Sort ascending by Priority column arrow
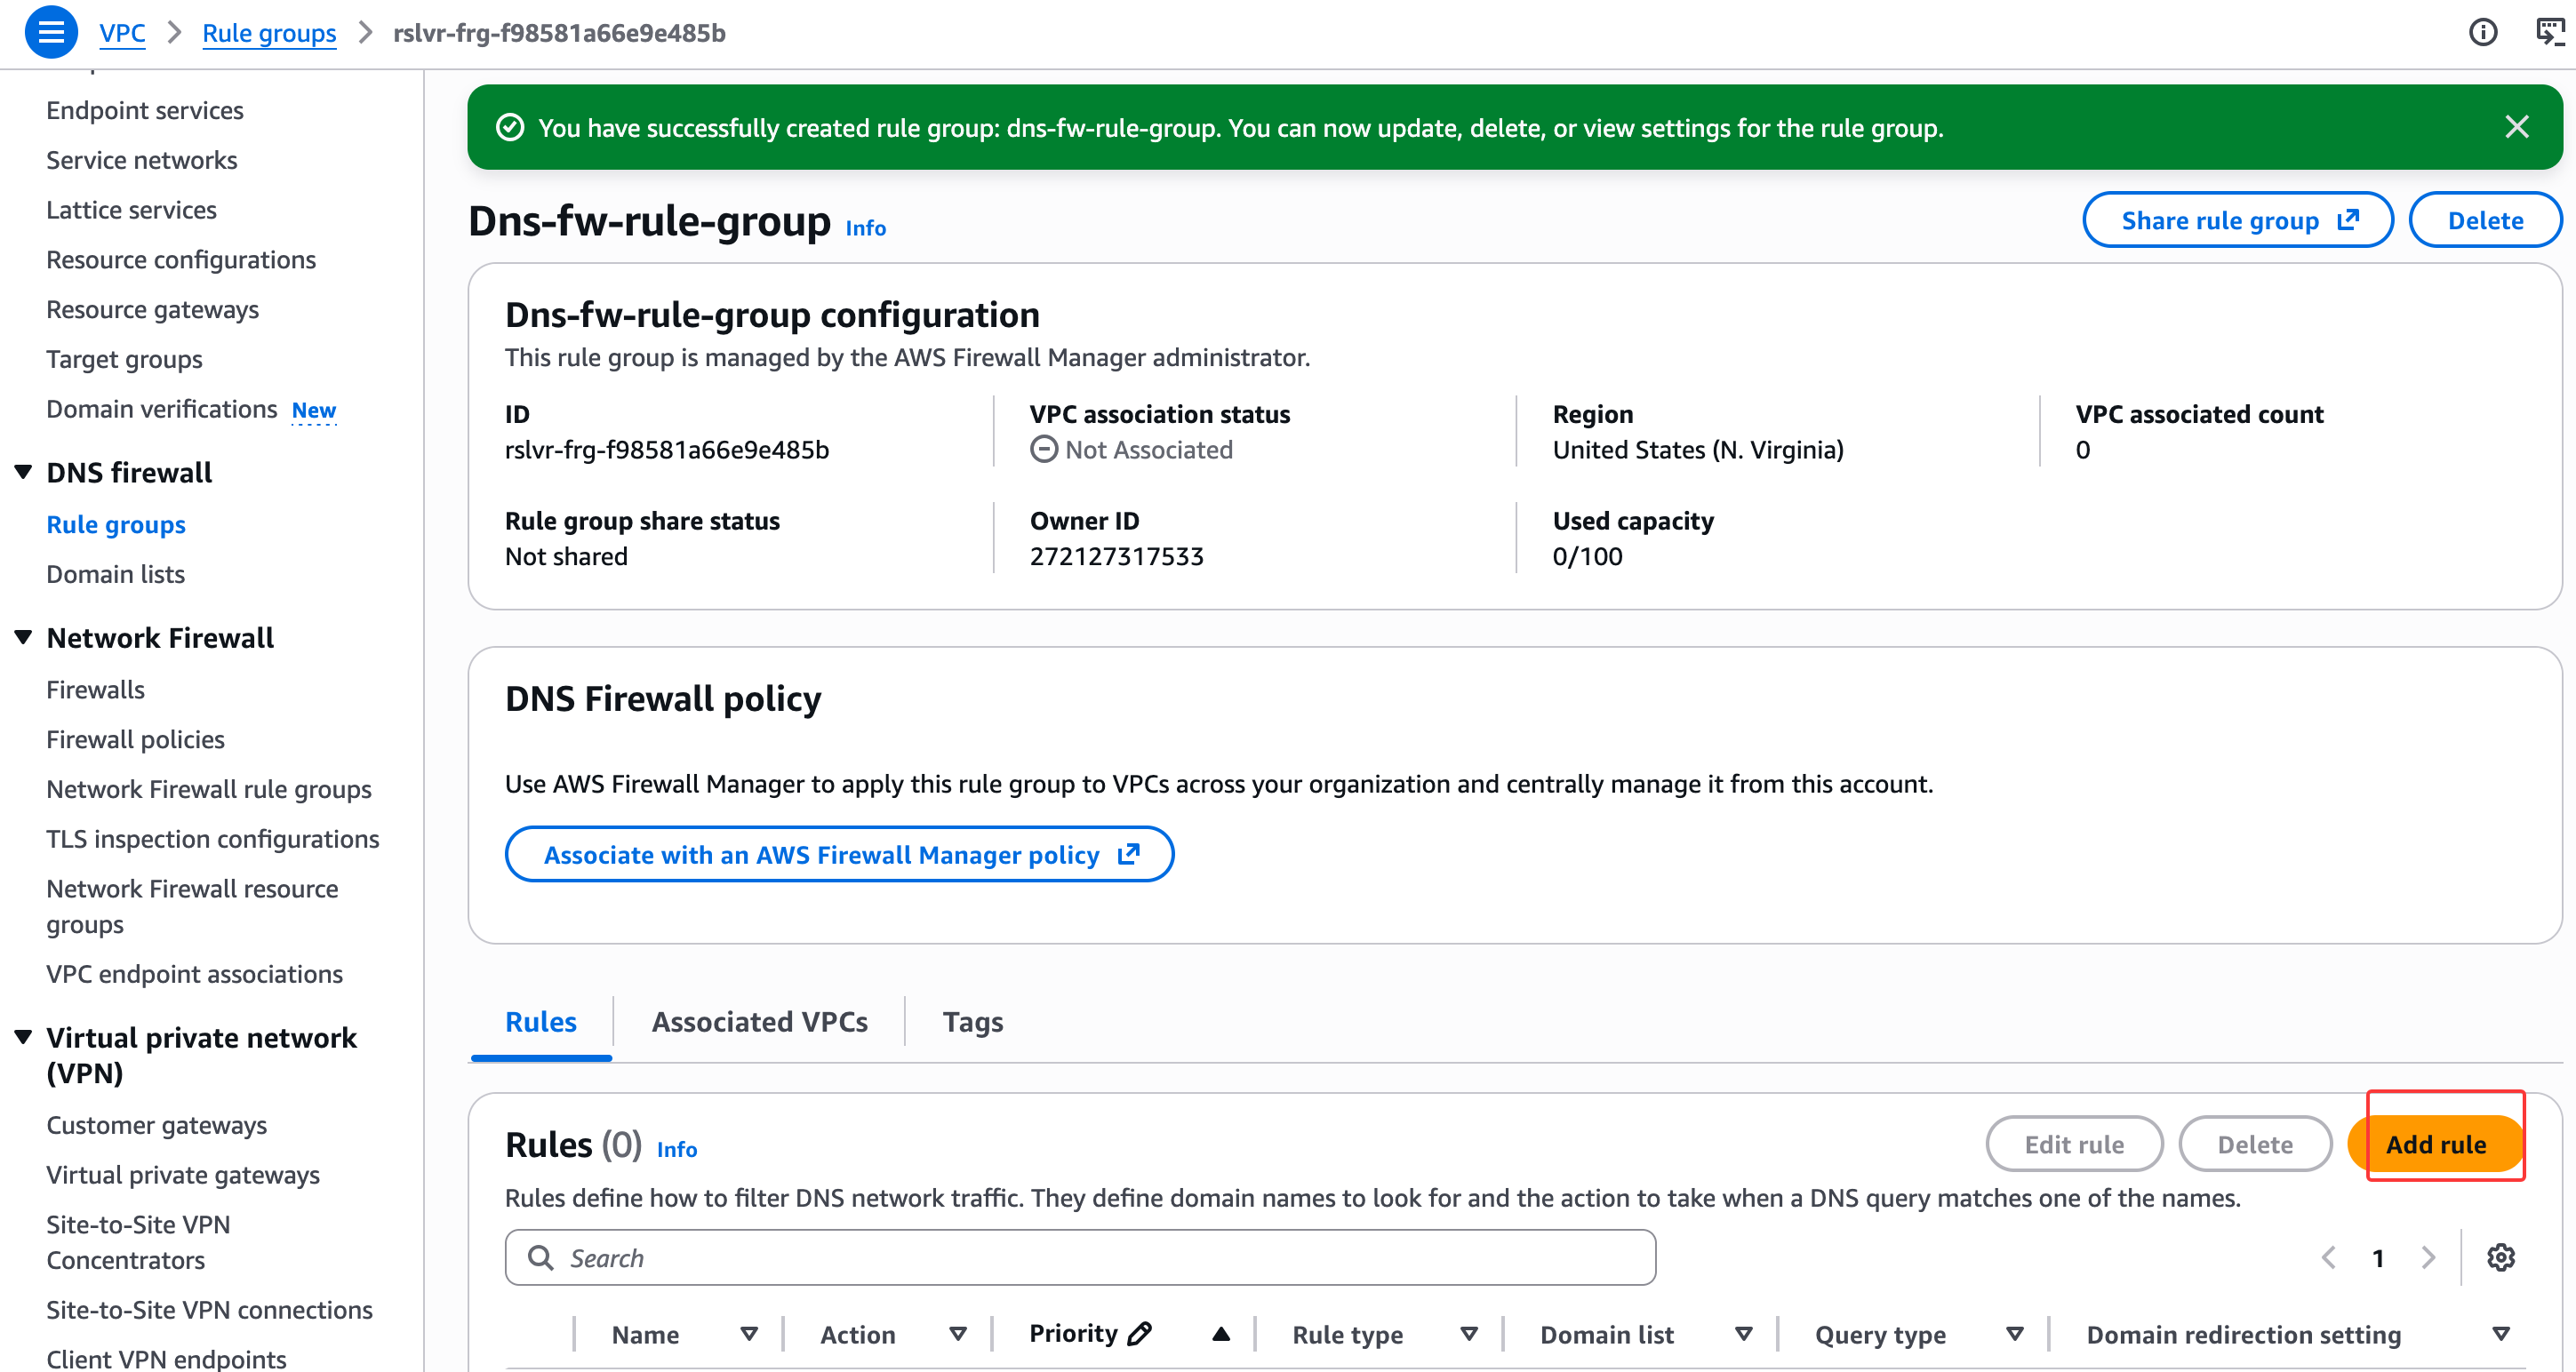Viewport: 2576px width, 1372px height. tap(1220, 1333)
